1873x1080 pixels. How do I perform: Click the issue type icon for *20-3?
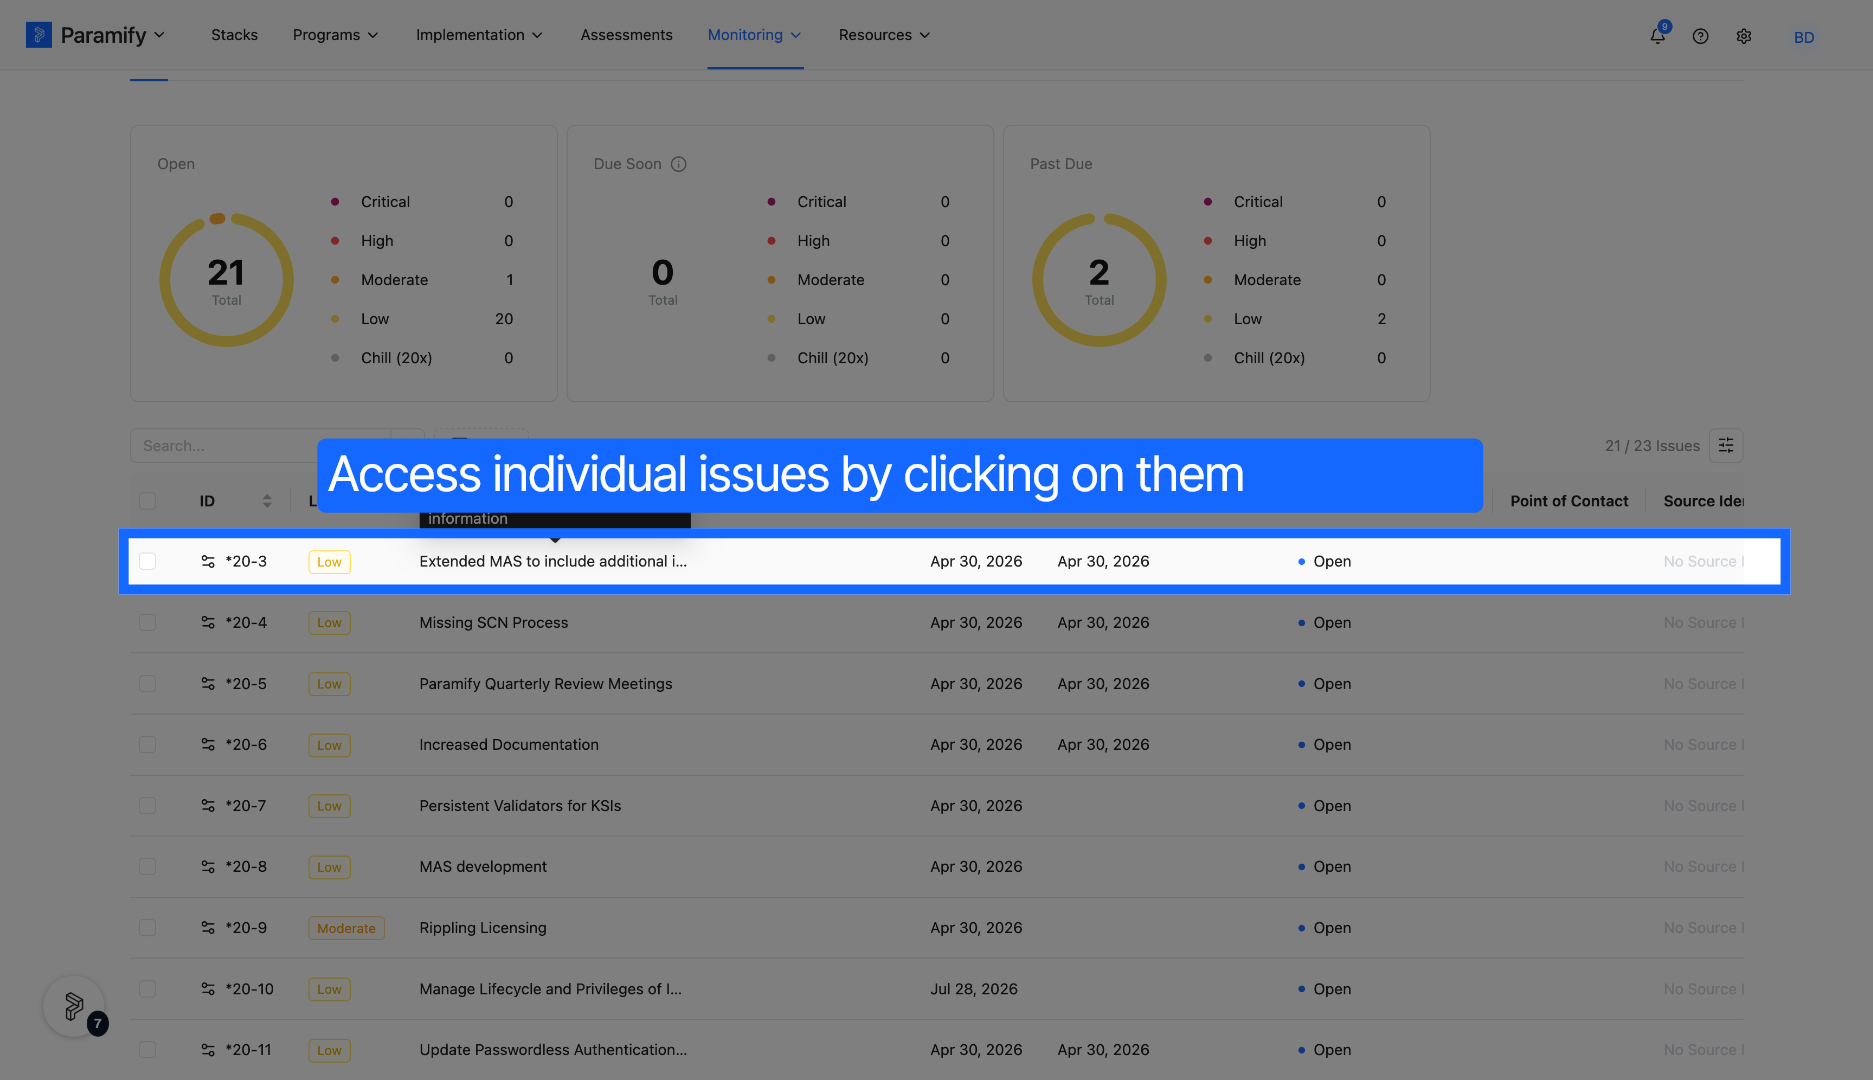pyautogui.click(x=208, y=562)
